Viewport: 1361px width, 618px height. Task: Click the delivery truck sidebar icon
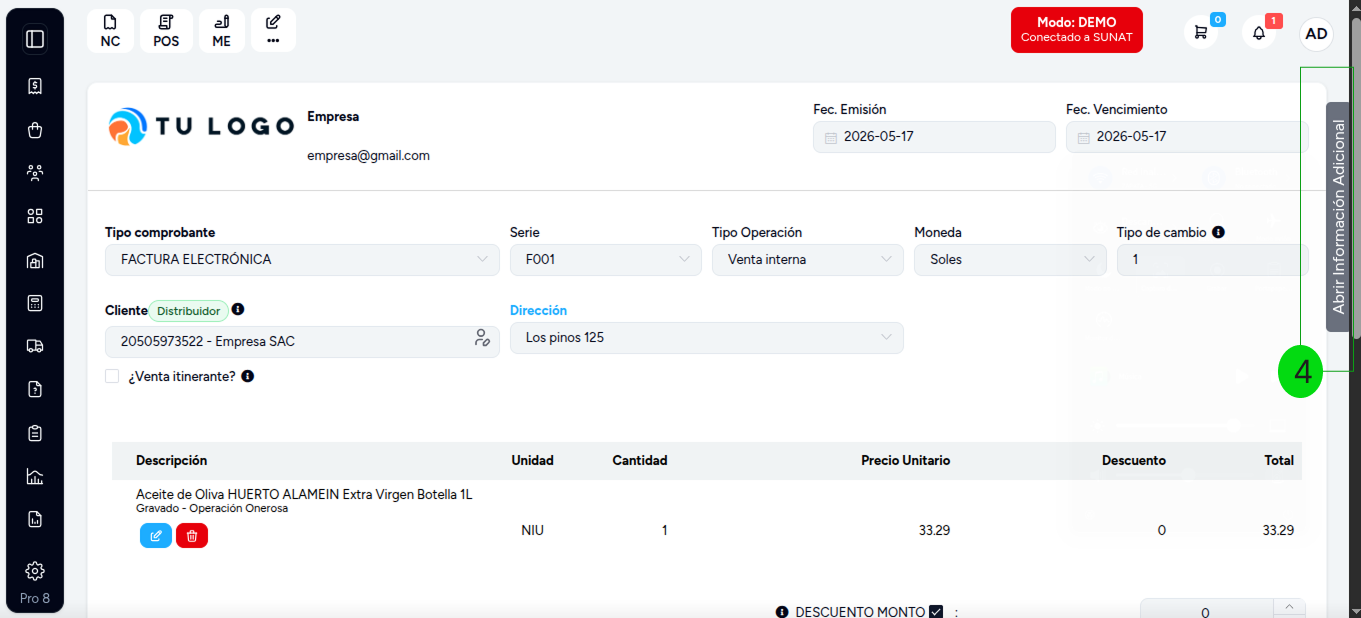[x=35, y=346]
